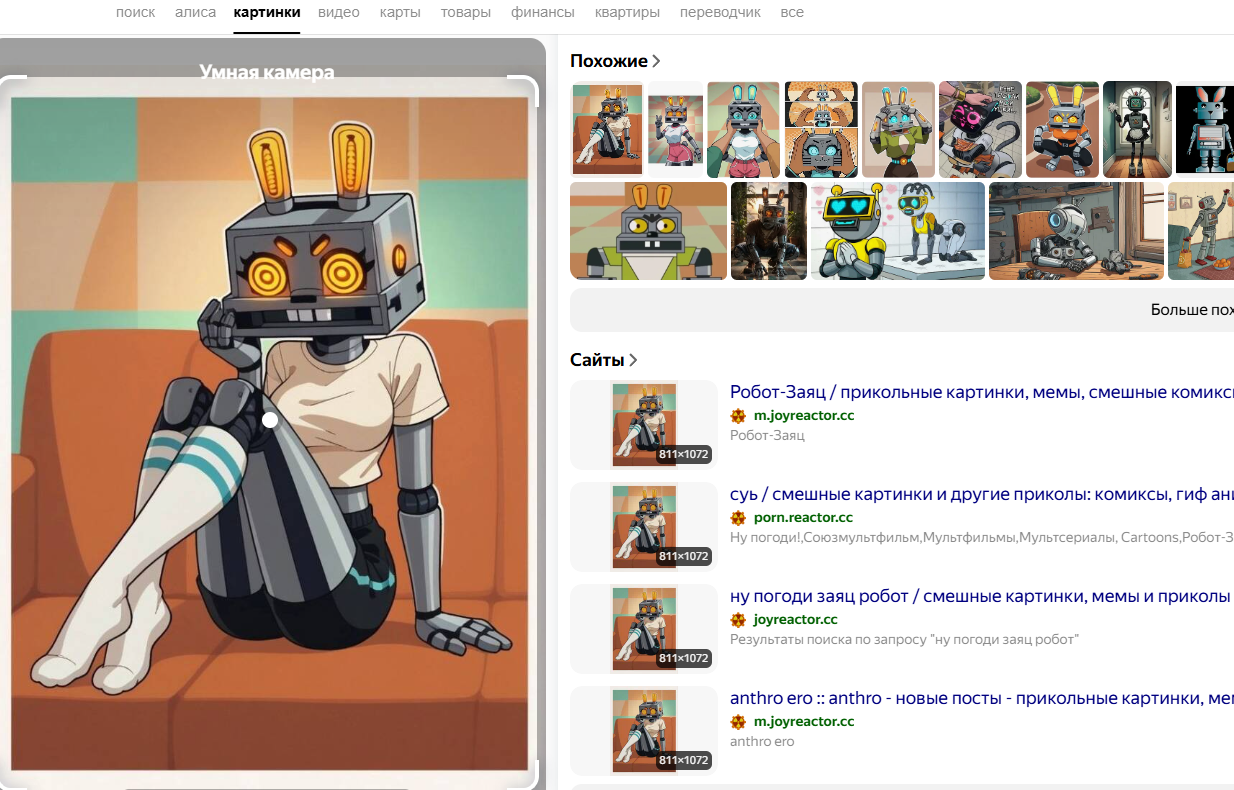The height and width of the screenshot is (790, 1234).
Task: Open the суь / смешные картинки result link
Action: [981, 494]
